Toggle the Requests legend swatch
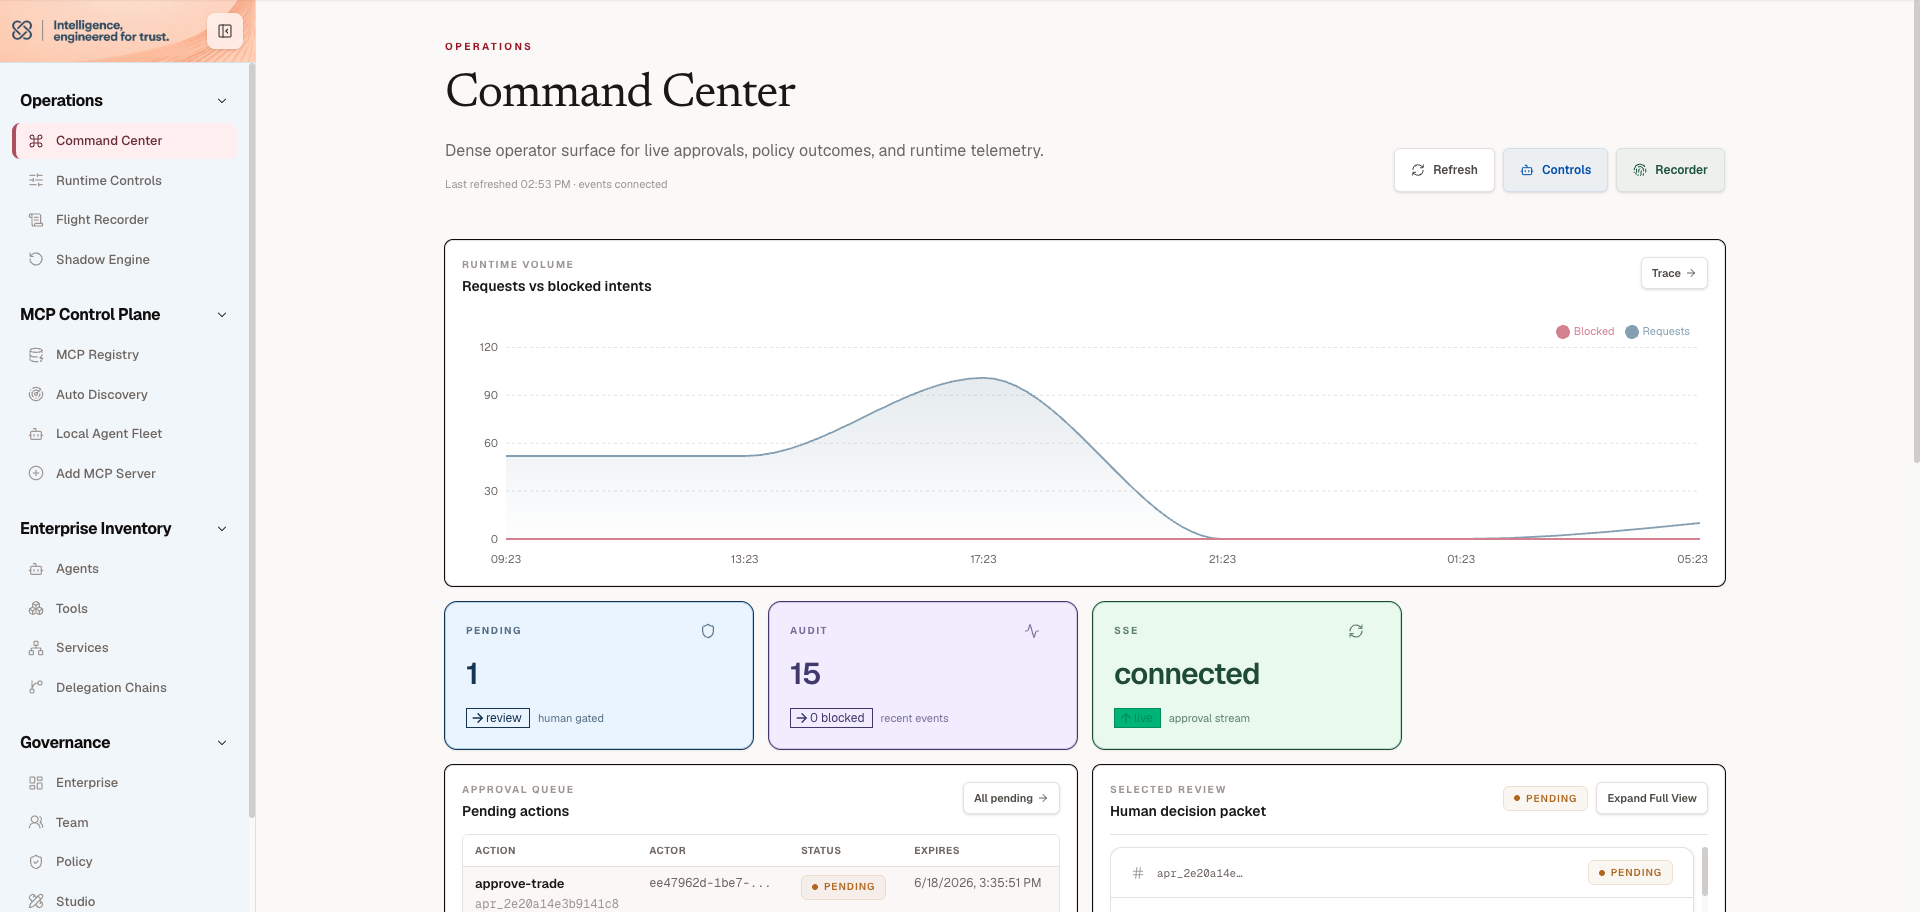 click(x=1632, y=332)
